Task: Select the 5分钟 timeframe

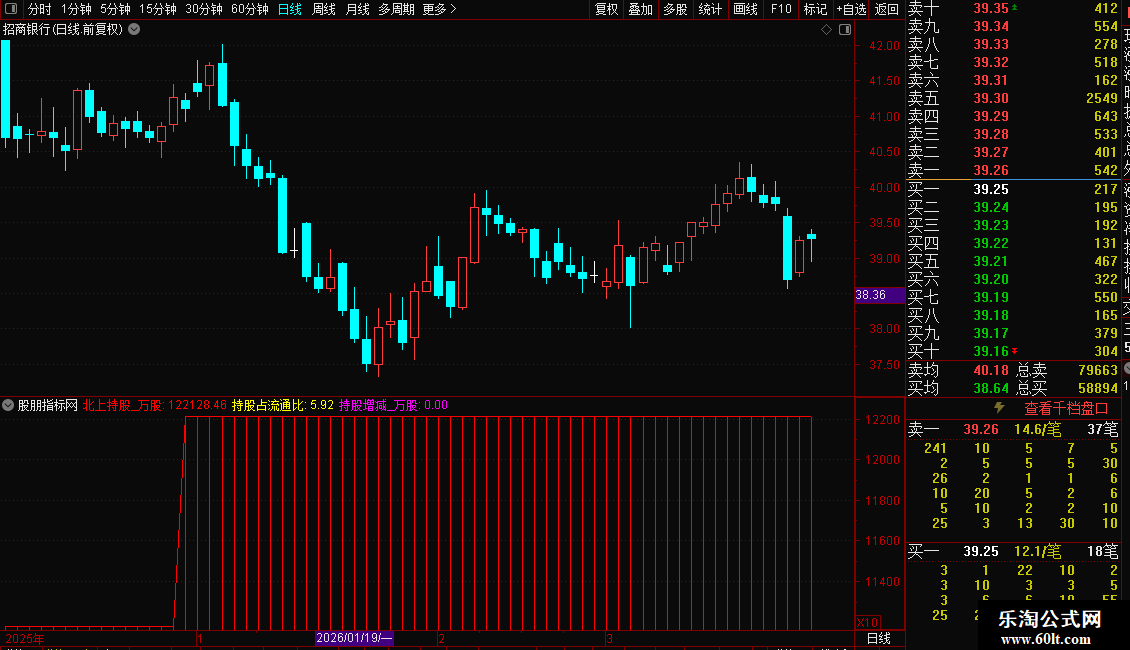Action: [x=115, y=9]
